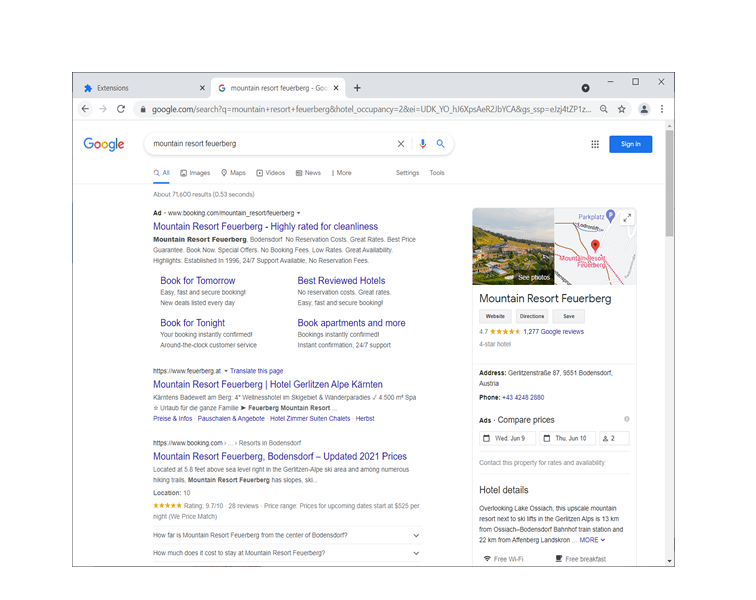Reload the page with the refresh icon
Viewport: 756px width, 600px height.
(x=121, y=109)
